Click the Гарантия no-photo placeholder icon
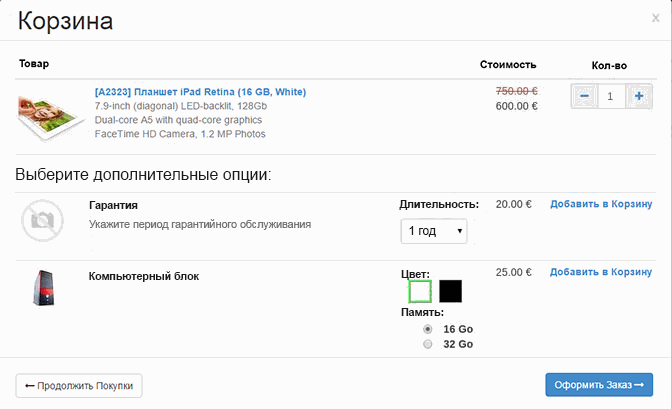Viewport: 672px width, 409px height. pyautogui.click(x=42, y=220)
